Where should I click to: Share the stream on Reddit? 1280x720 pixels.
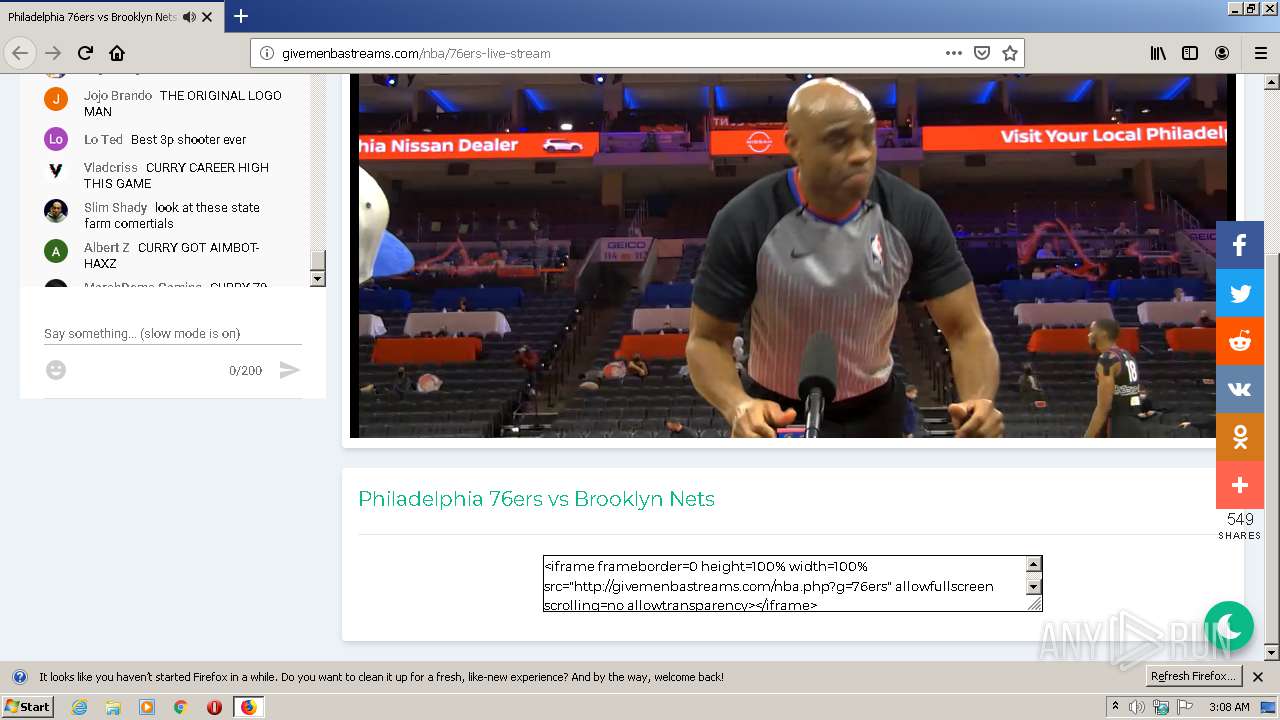(1240, 341)
